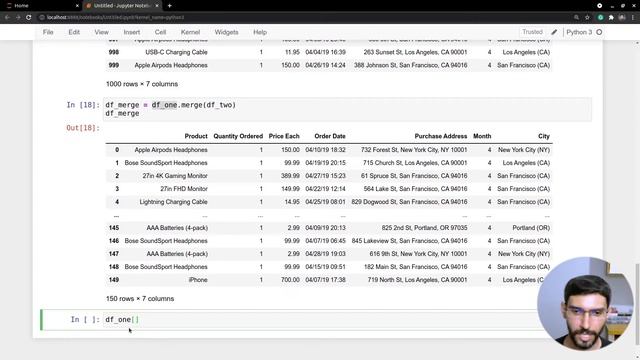Select the '27in FHD Monitor' cell
Screen dimensions: 640x360
pos(184,189)
